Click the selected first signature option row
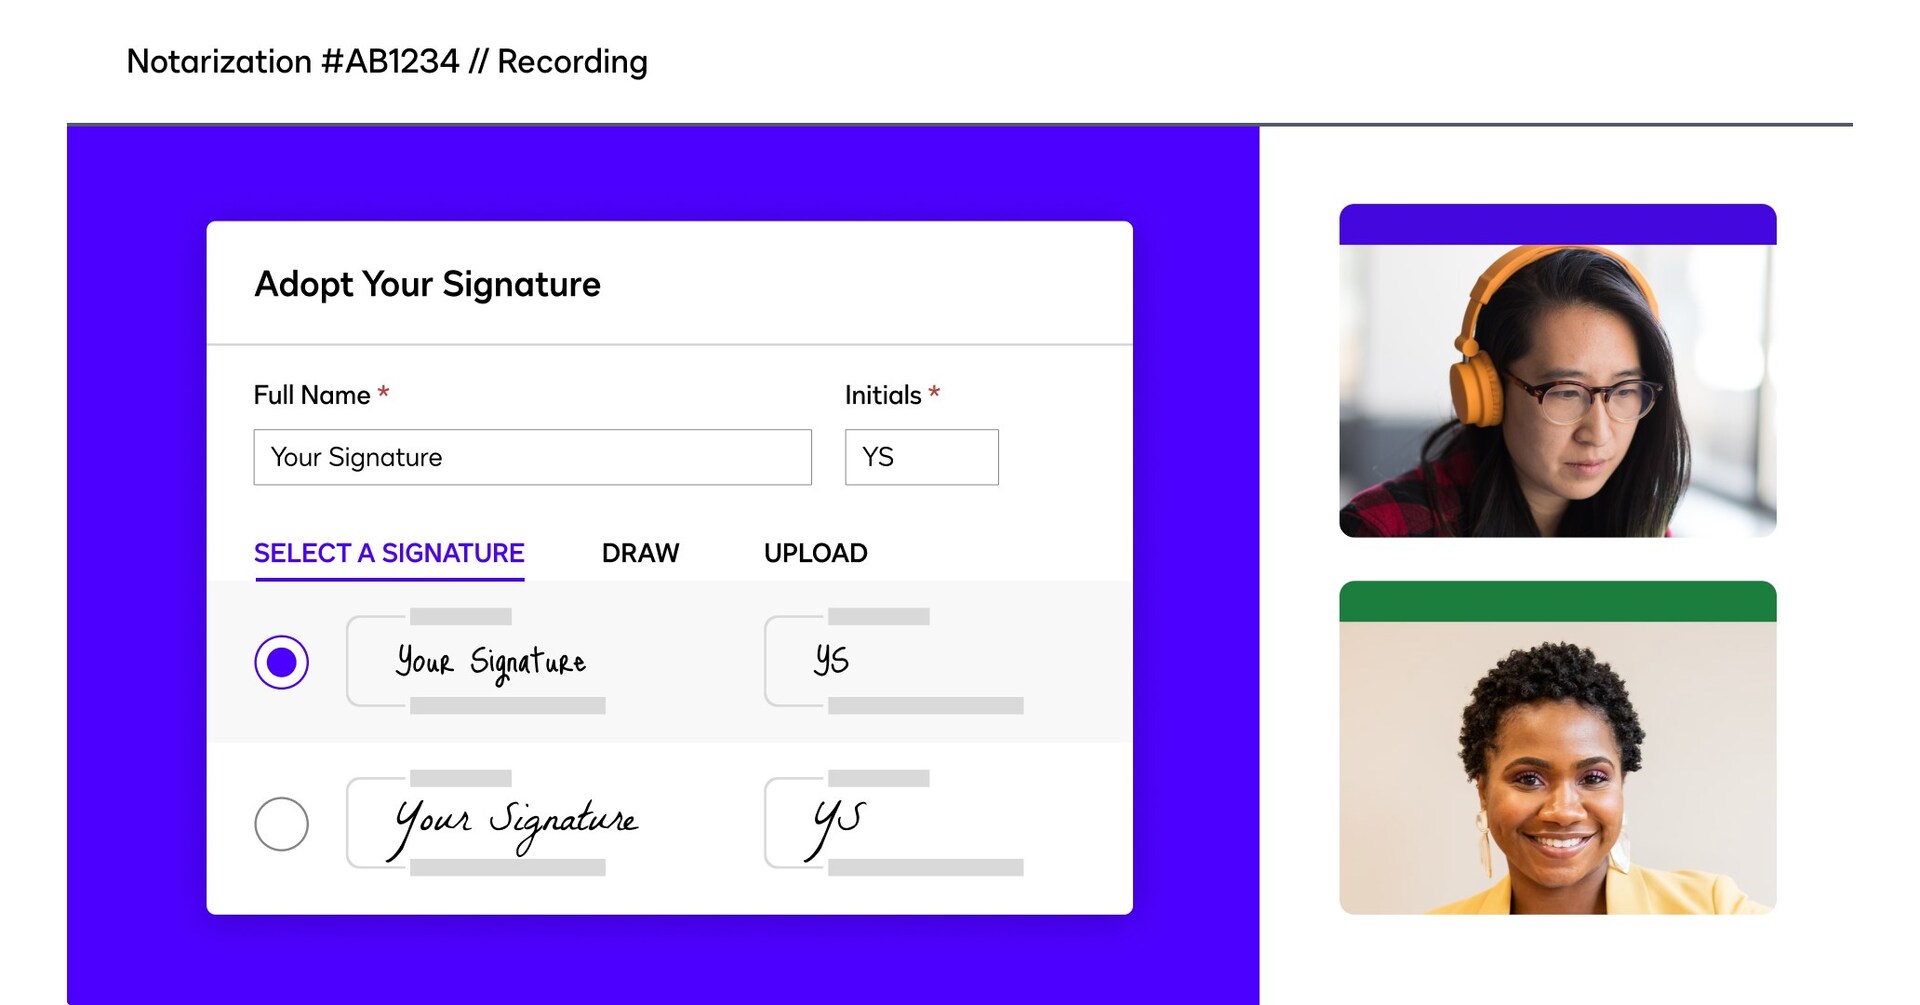This screenshot has width=1920, height=1005. (669, 662)
